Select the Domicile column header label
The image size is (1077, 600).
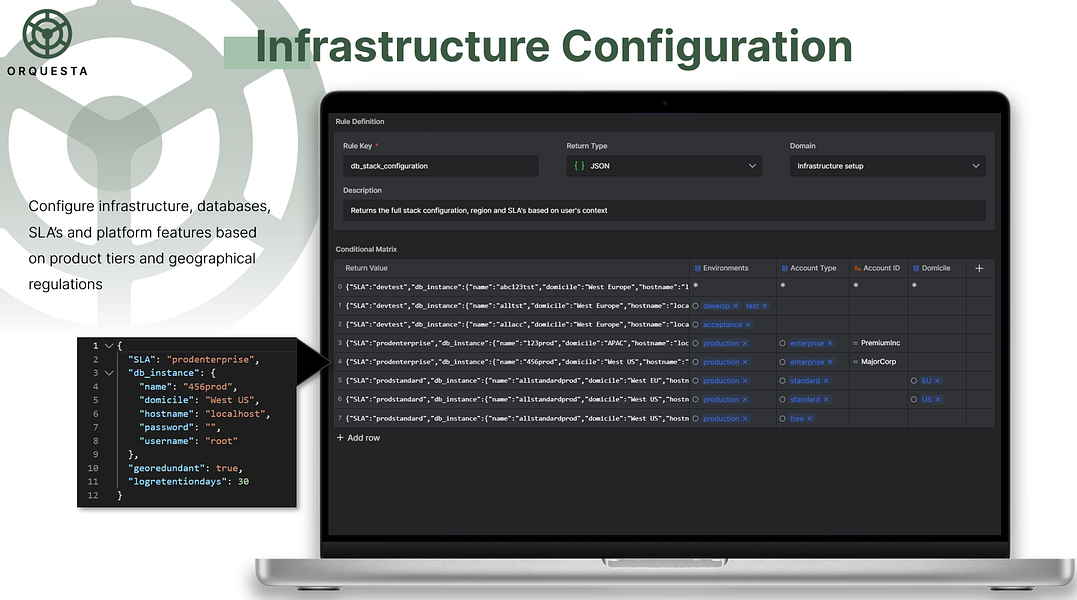[x=936, y=268]
